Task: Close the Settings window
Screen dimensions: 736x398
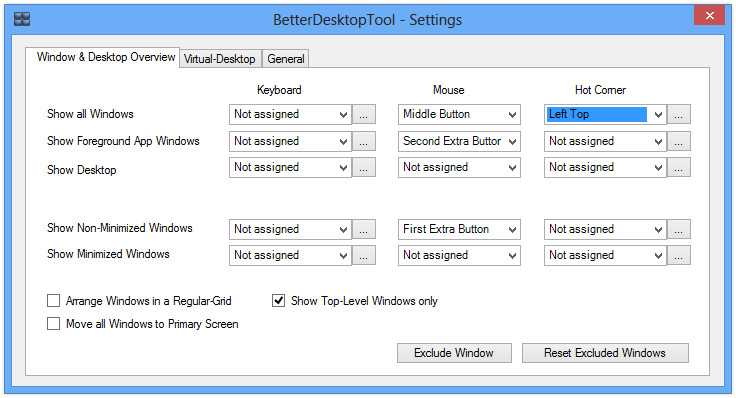Action: coord(710,15)
